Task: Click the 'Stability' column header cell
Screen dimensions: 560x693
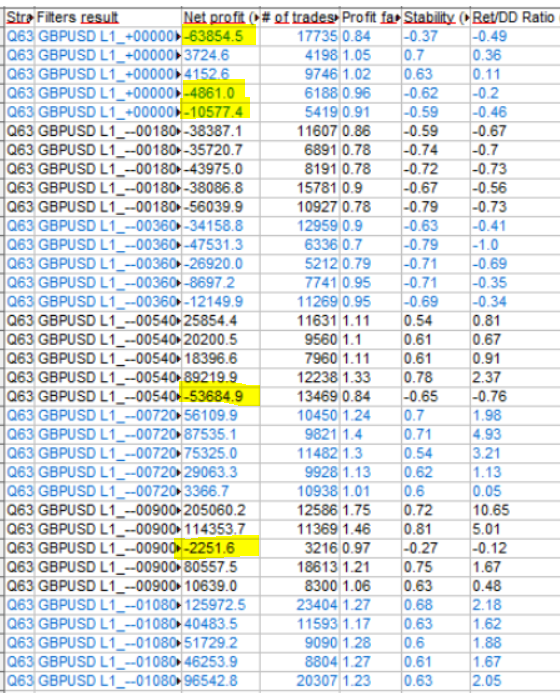Action: click(x=436, y=18)
